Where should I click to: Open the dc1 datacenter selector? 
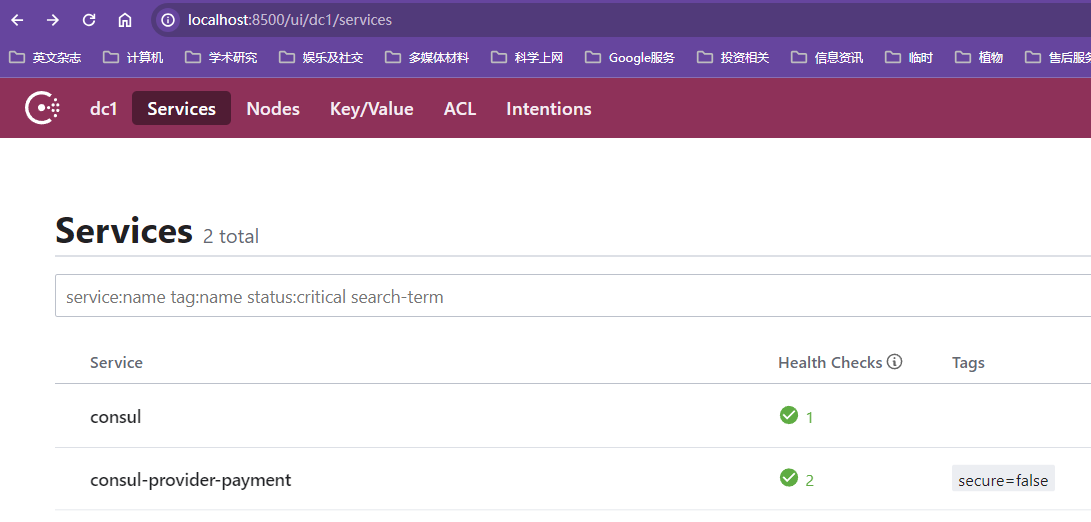pos(103,109)
